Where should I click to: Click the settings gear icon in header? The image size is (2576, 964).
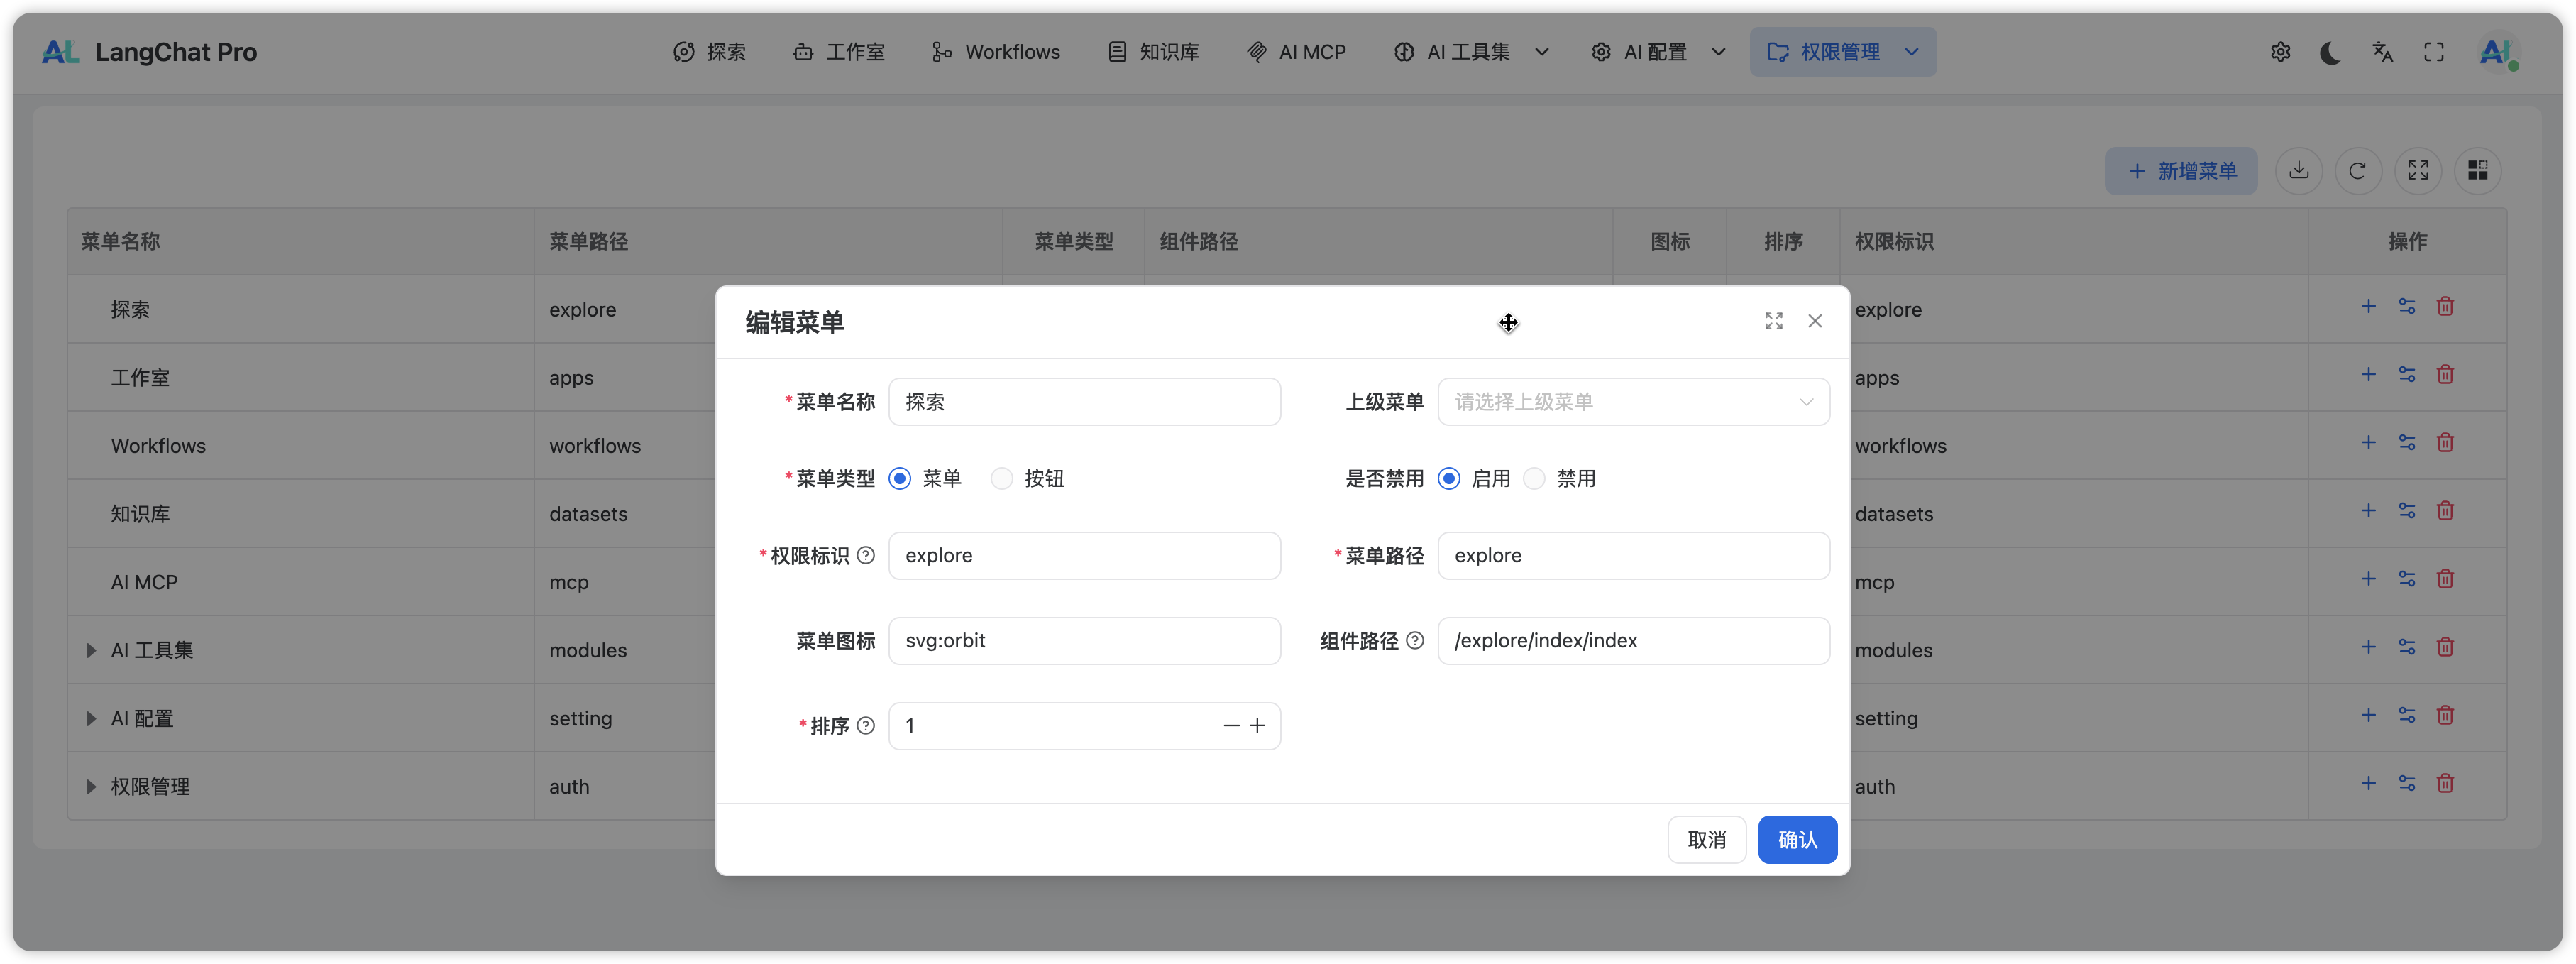pyautogui.click(x=2280, y=52)
